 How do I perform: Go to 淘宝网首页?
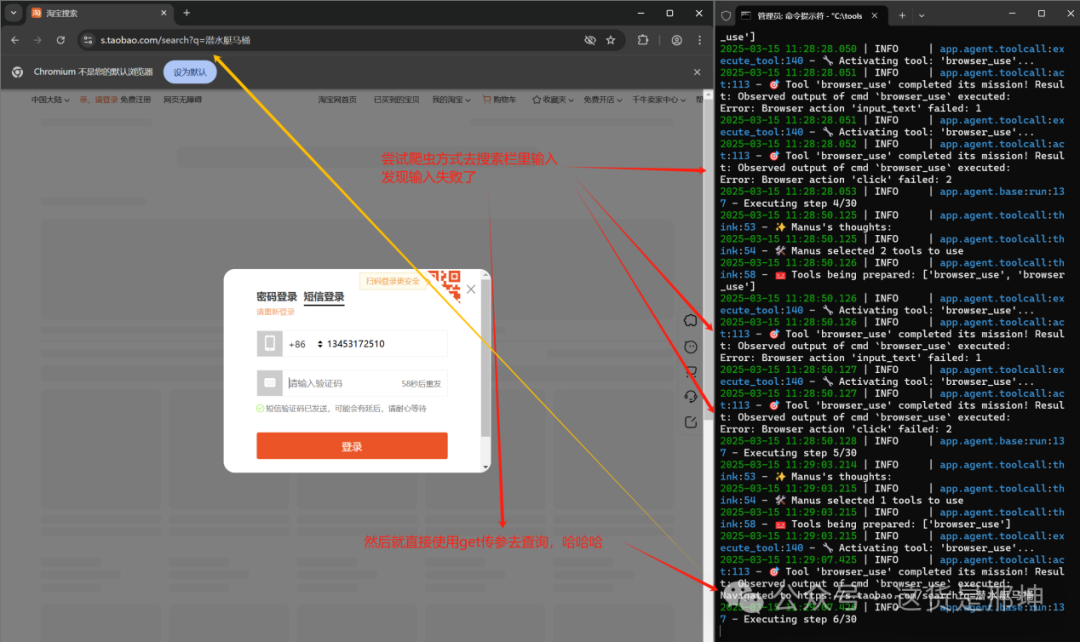pos(338,100)
